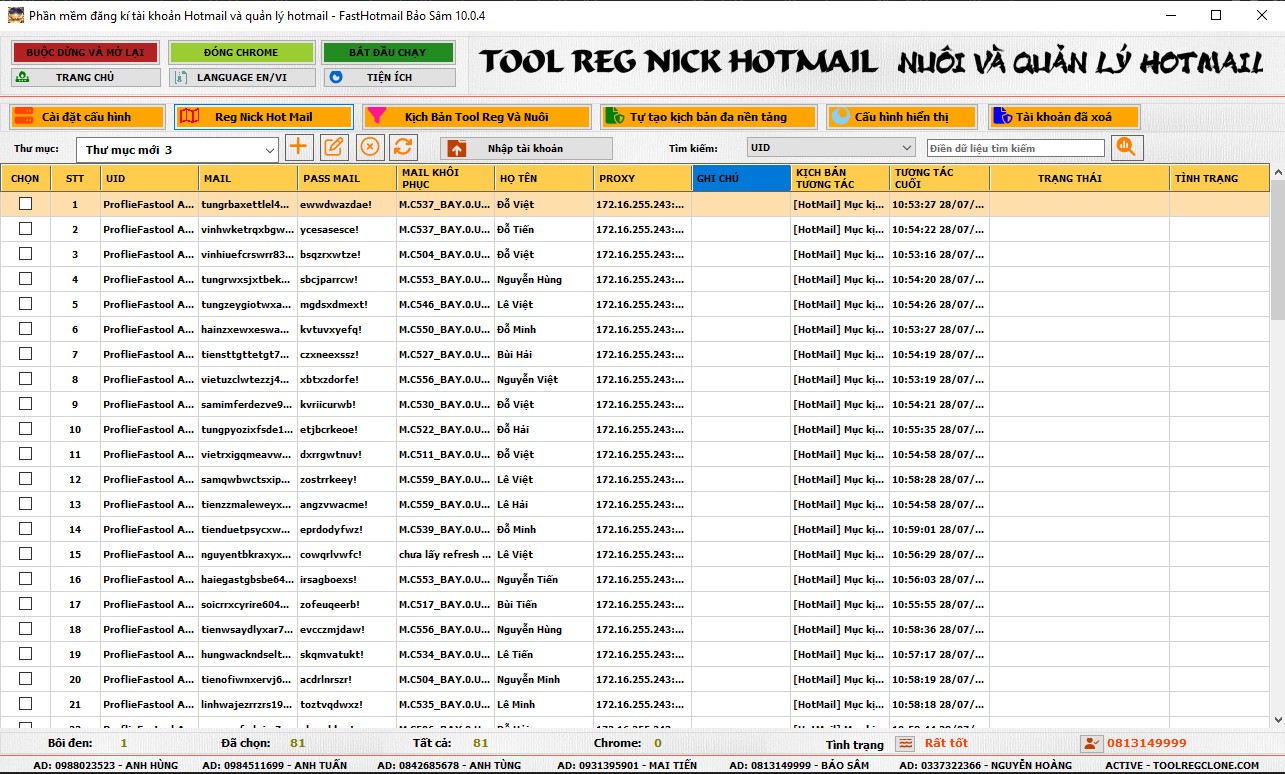
Task: Click the contact icon beside 0813149999
Action: tap(1091, 743)
